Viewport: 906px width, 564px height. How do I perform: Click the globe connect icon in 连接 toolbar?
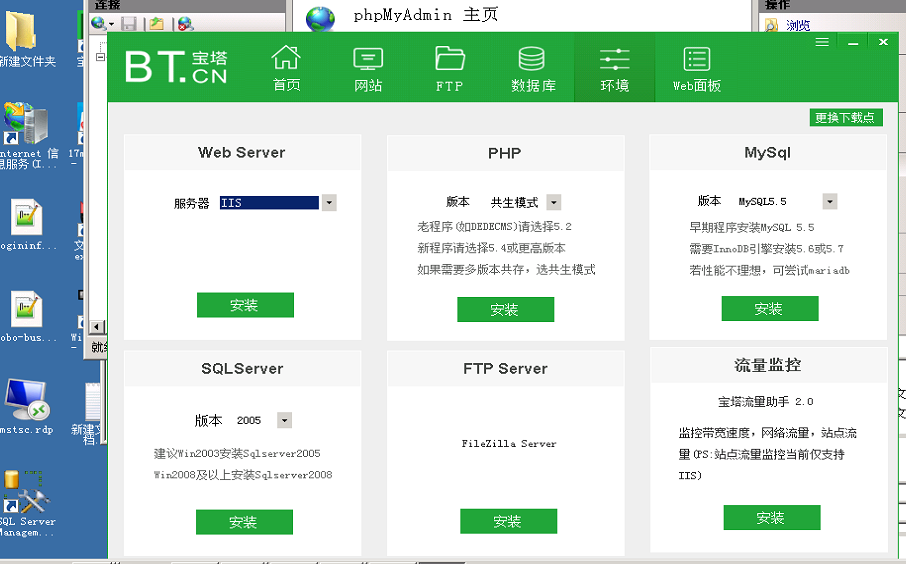click(98, 24)
